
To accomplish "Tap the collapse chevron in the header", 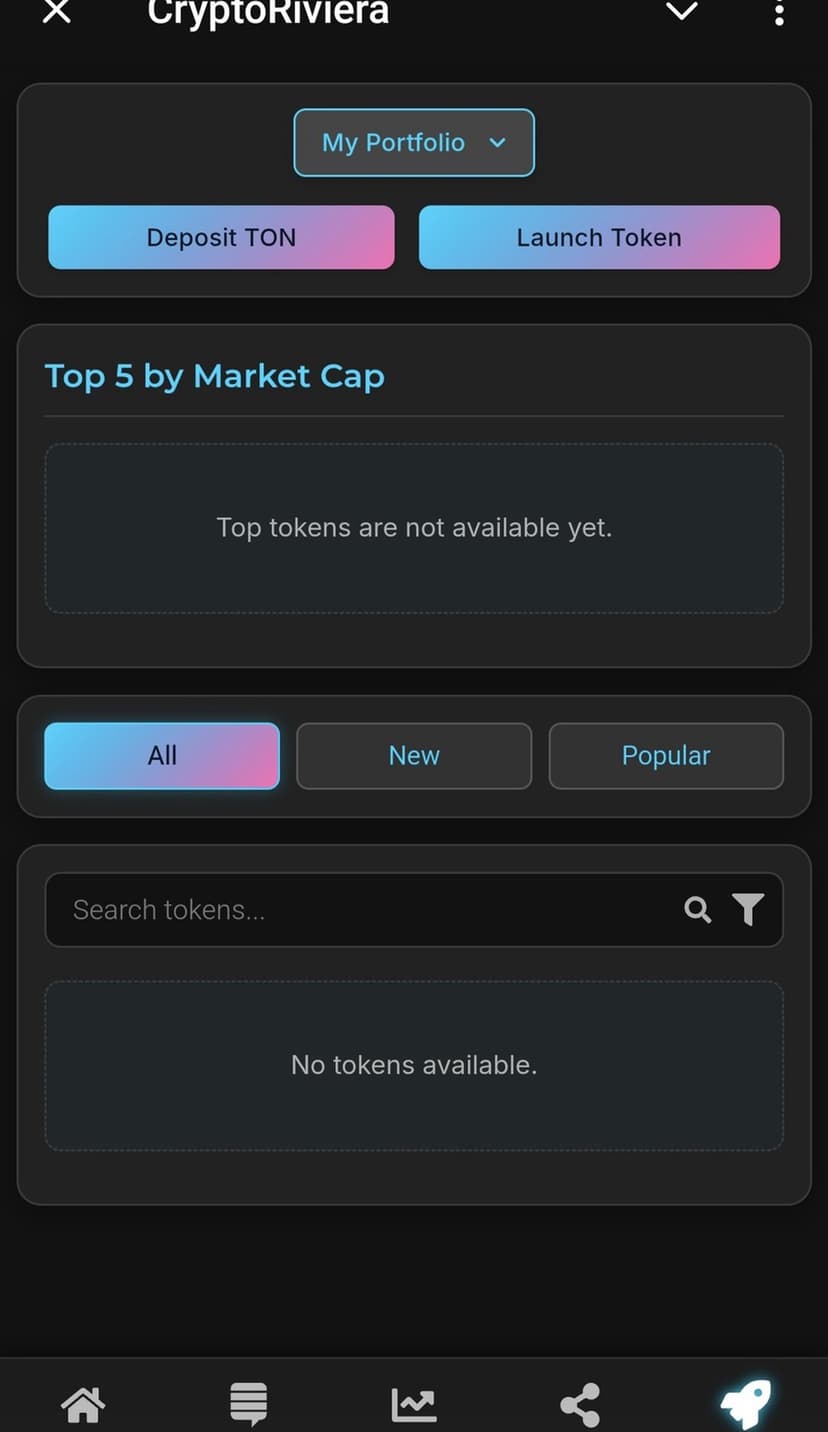I will tap(682, 12).
